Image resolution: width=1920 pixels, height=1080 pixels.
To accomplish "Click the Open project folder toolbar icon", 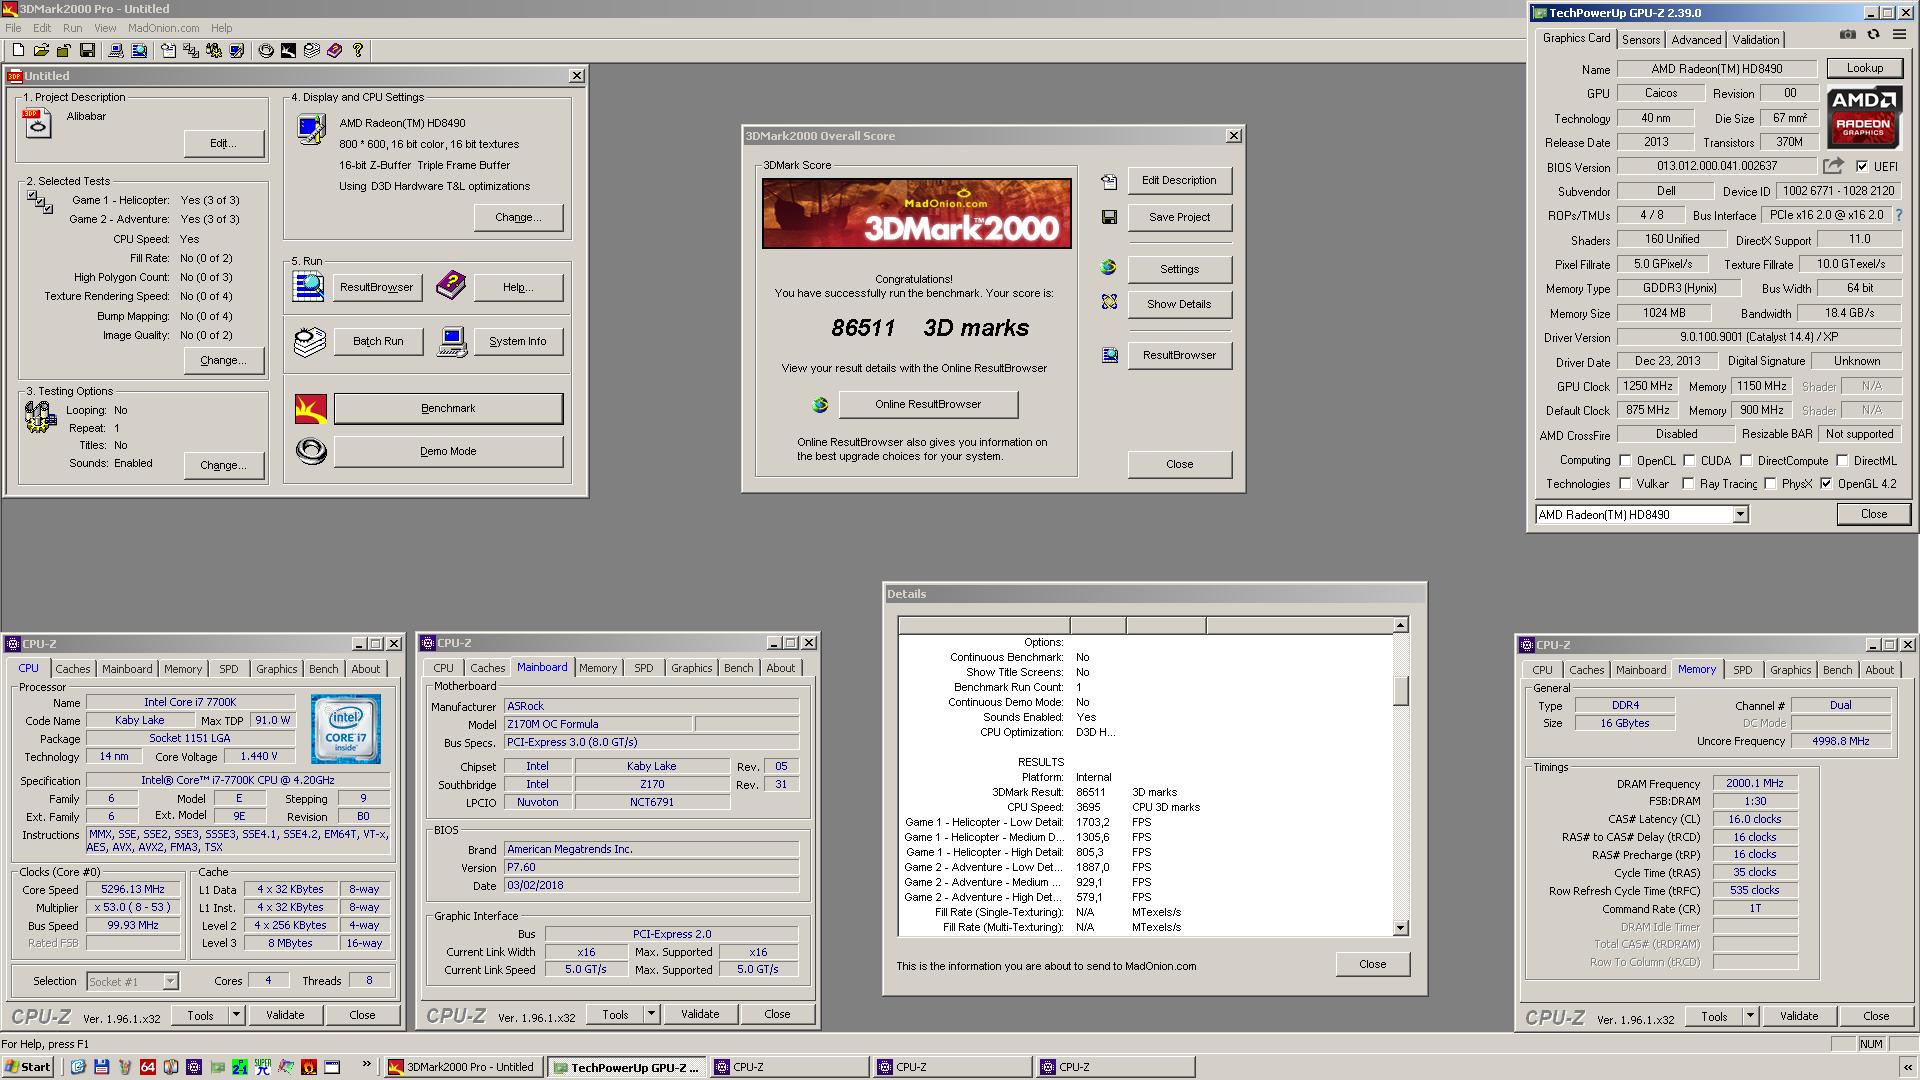I will coord(41,50).
